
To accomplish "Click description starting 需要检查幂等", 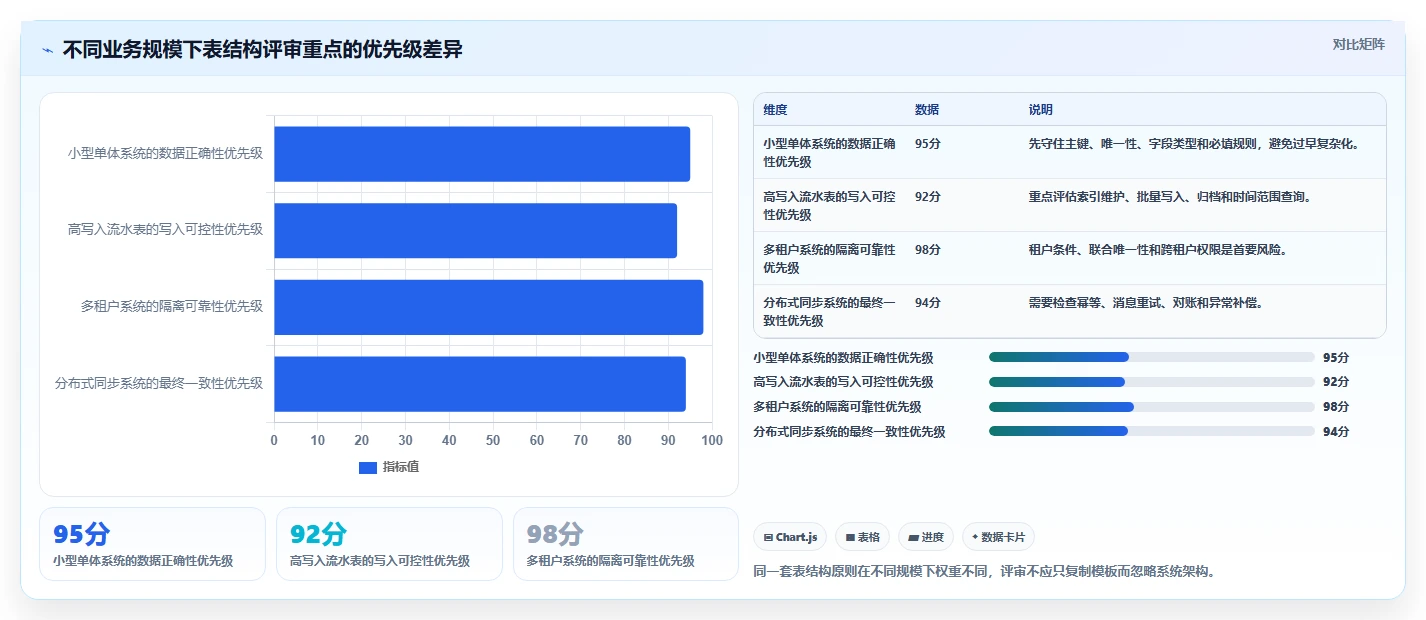I will (x=1146, y=303).
